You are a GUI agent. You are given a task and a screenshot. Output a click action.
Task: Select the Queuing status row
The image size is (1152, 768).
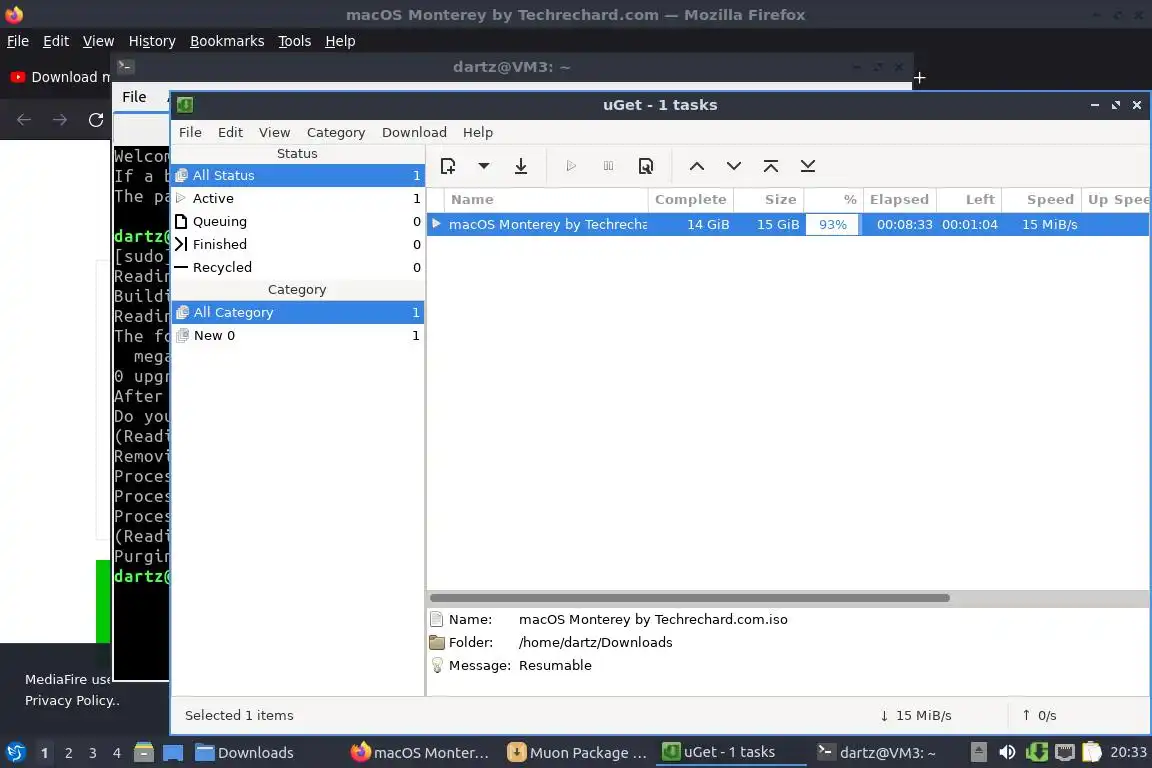(x=298, y=221)
